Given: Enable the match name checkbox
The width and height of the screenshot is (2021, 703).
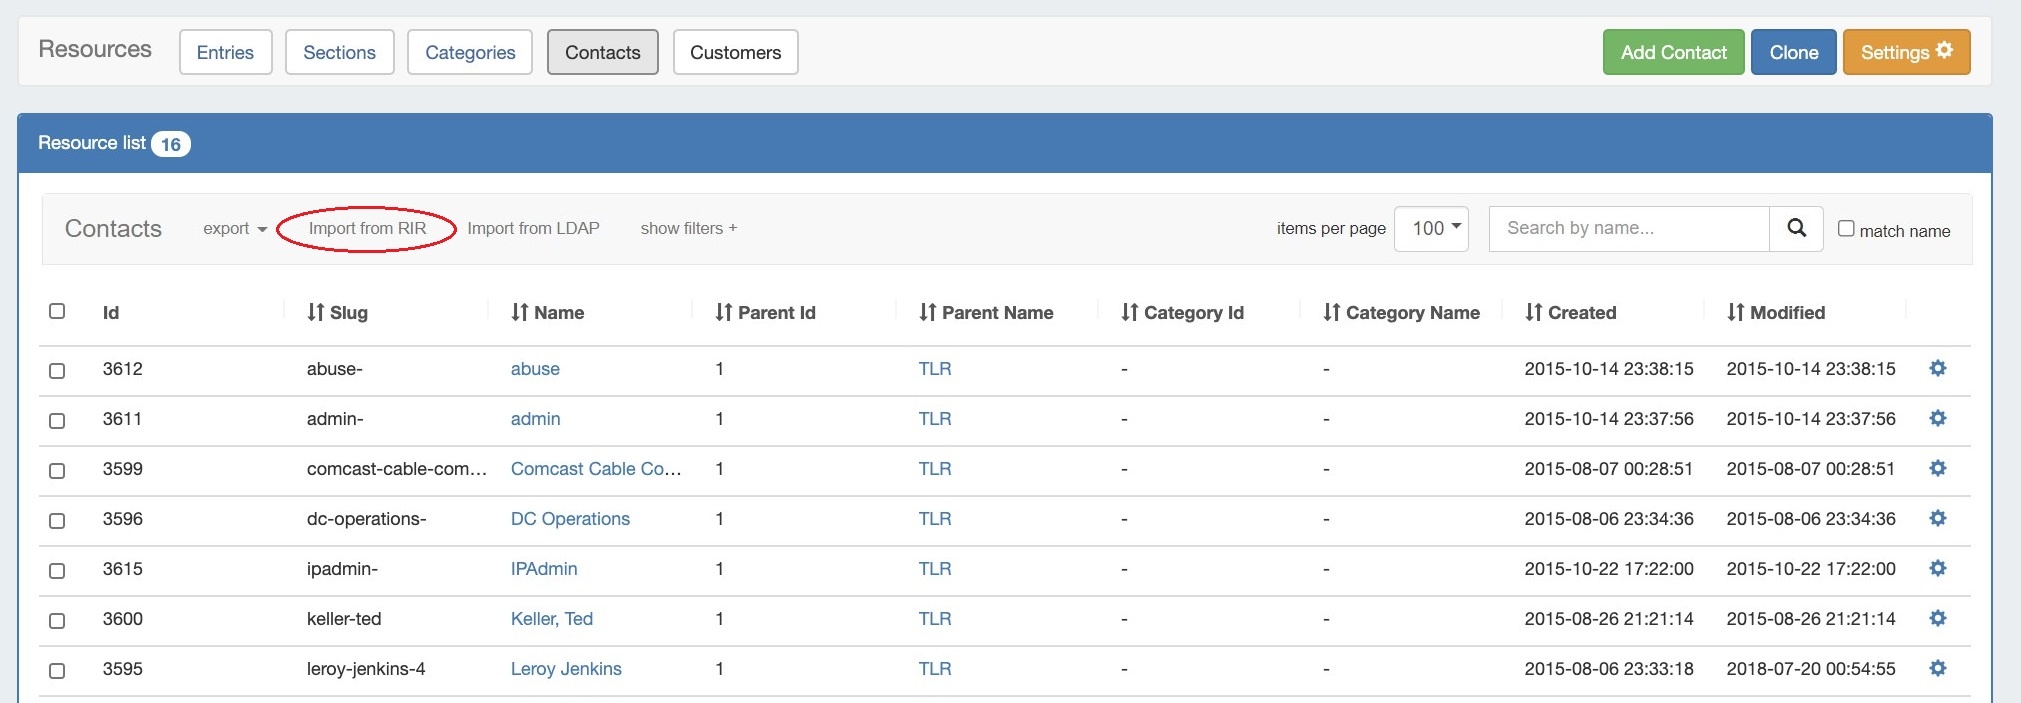Looking at the screenshot, I should 1846,229.
